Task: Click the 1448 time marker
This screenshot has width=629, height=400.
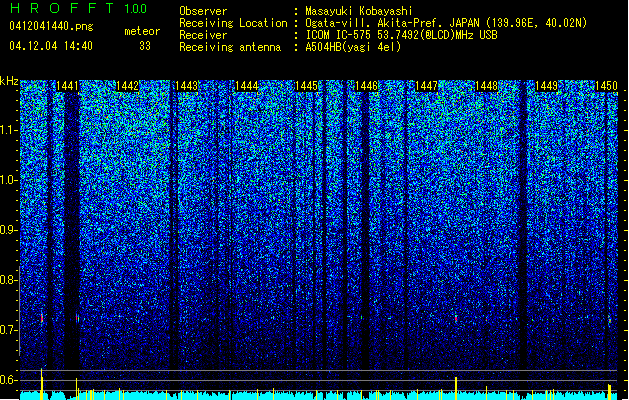Action: click(486, 86)
